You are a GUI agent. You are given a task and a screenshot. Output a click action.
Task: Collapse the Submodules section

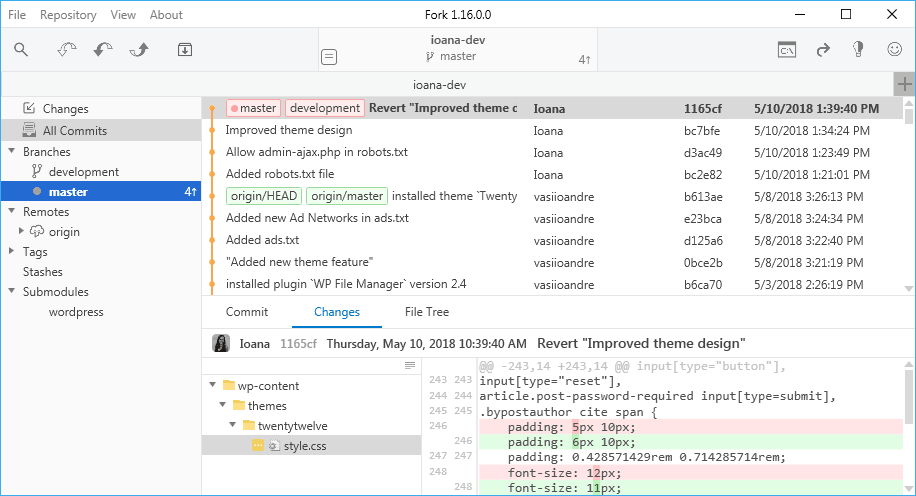tap(12, 292)
